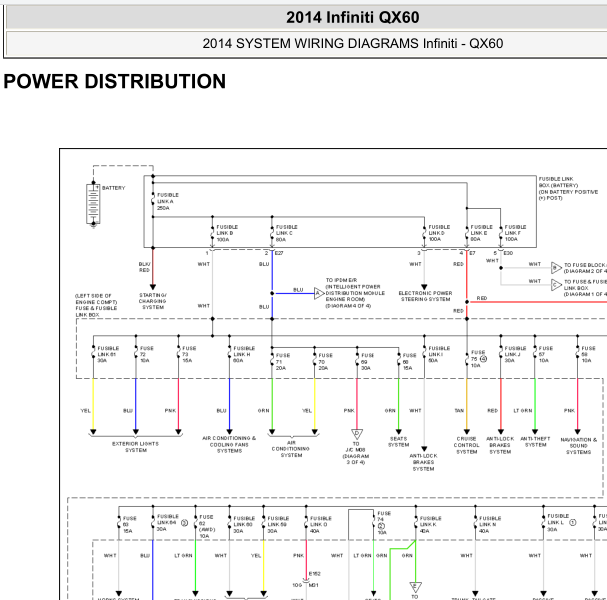607x600 pixels.
Task: Select the Navigation & Sound Systems label
Action: click(578, 446)
